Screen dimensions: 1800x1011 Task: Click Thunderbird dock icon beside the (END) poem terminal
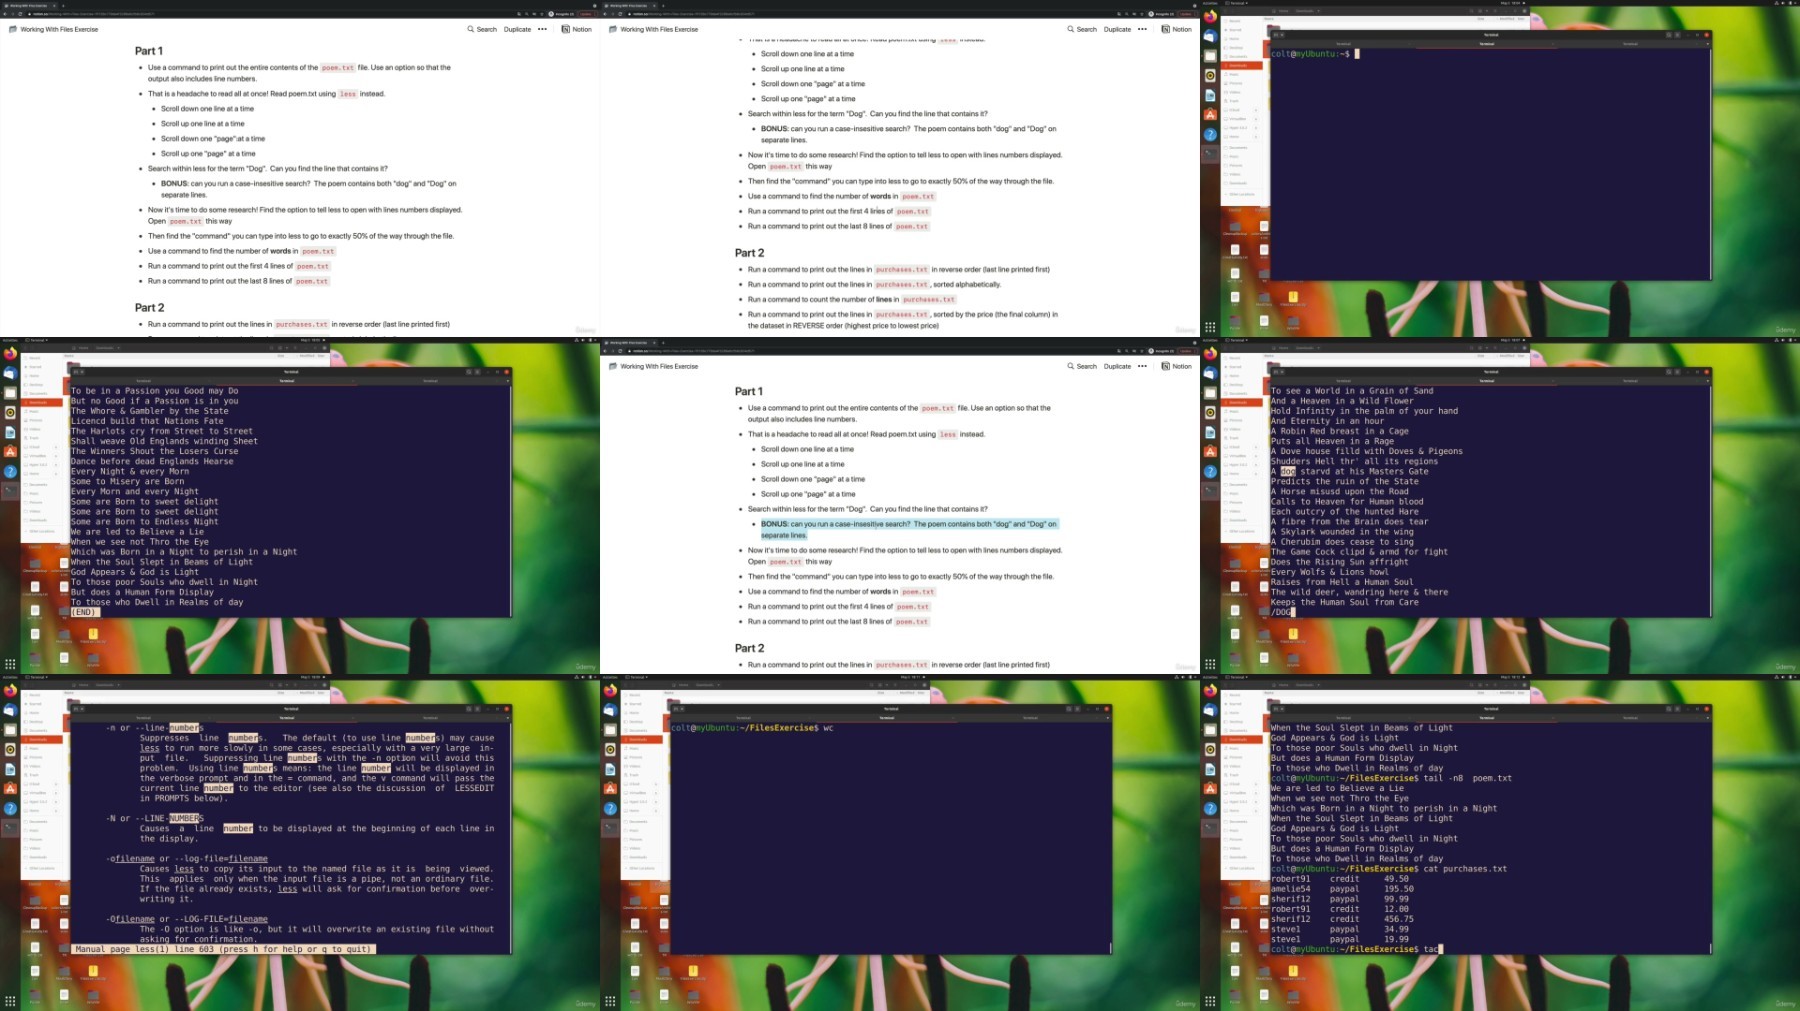(10, 373)
